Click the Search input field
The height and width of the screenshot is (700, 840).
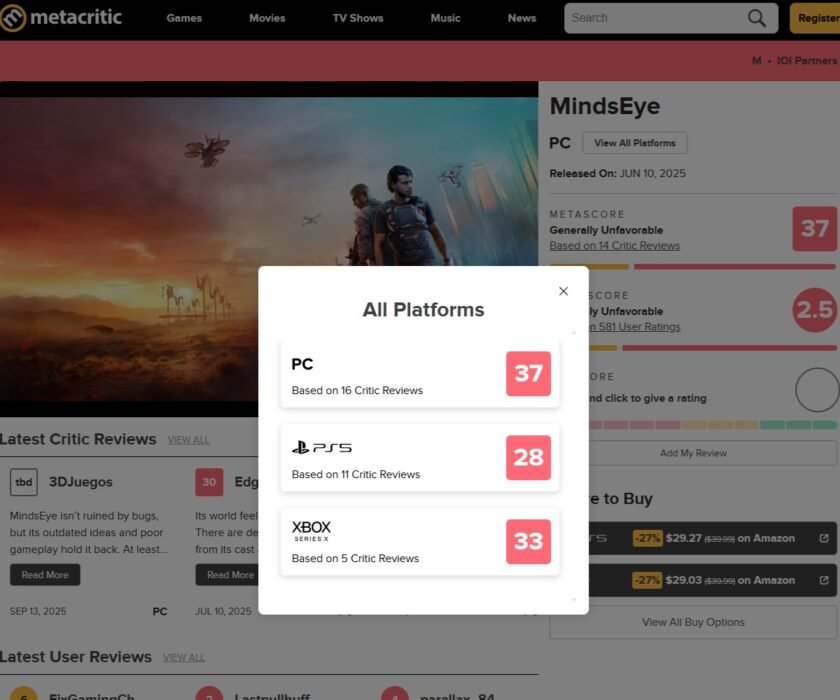pos(655,18)
